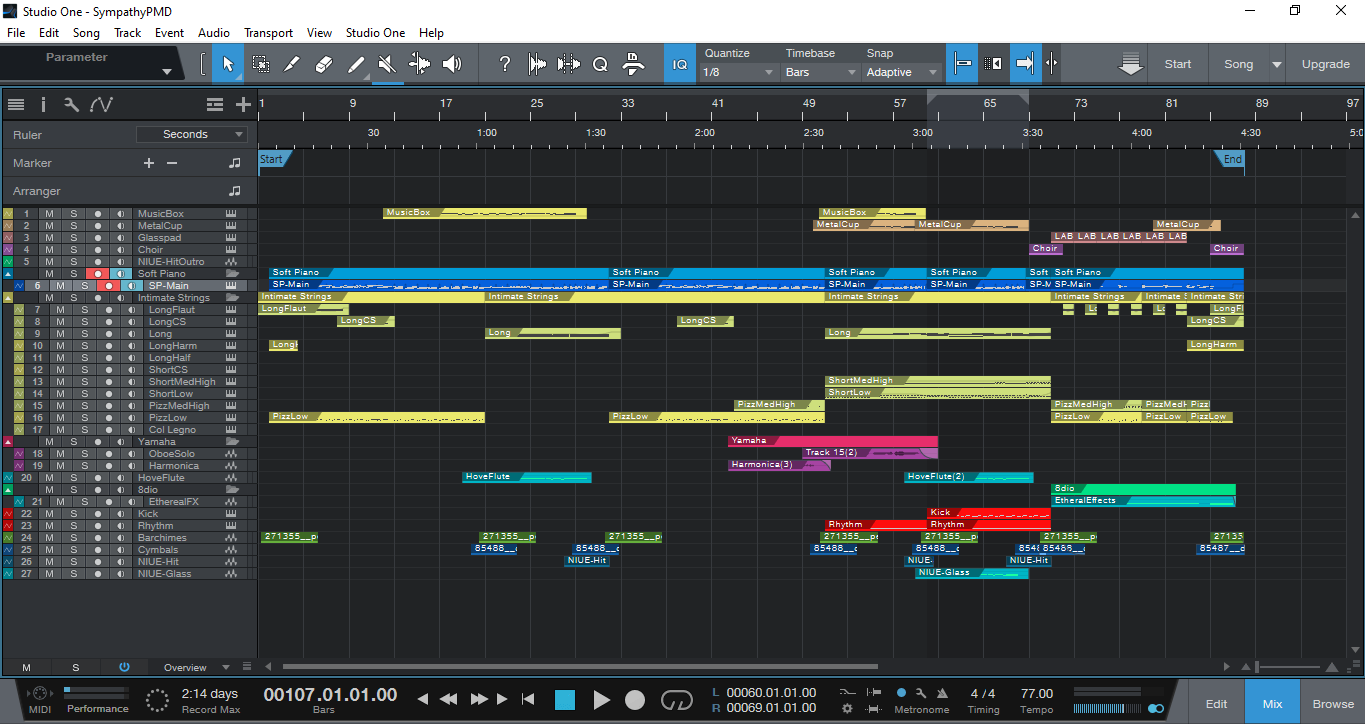Viewport: 1365px width, 724px height.
Task: Click the Stop button in transport
Action: click(565, 700)
